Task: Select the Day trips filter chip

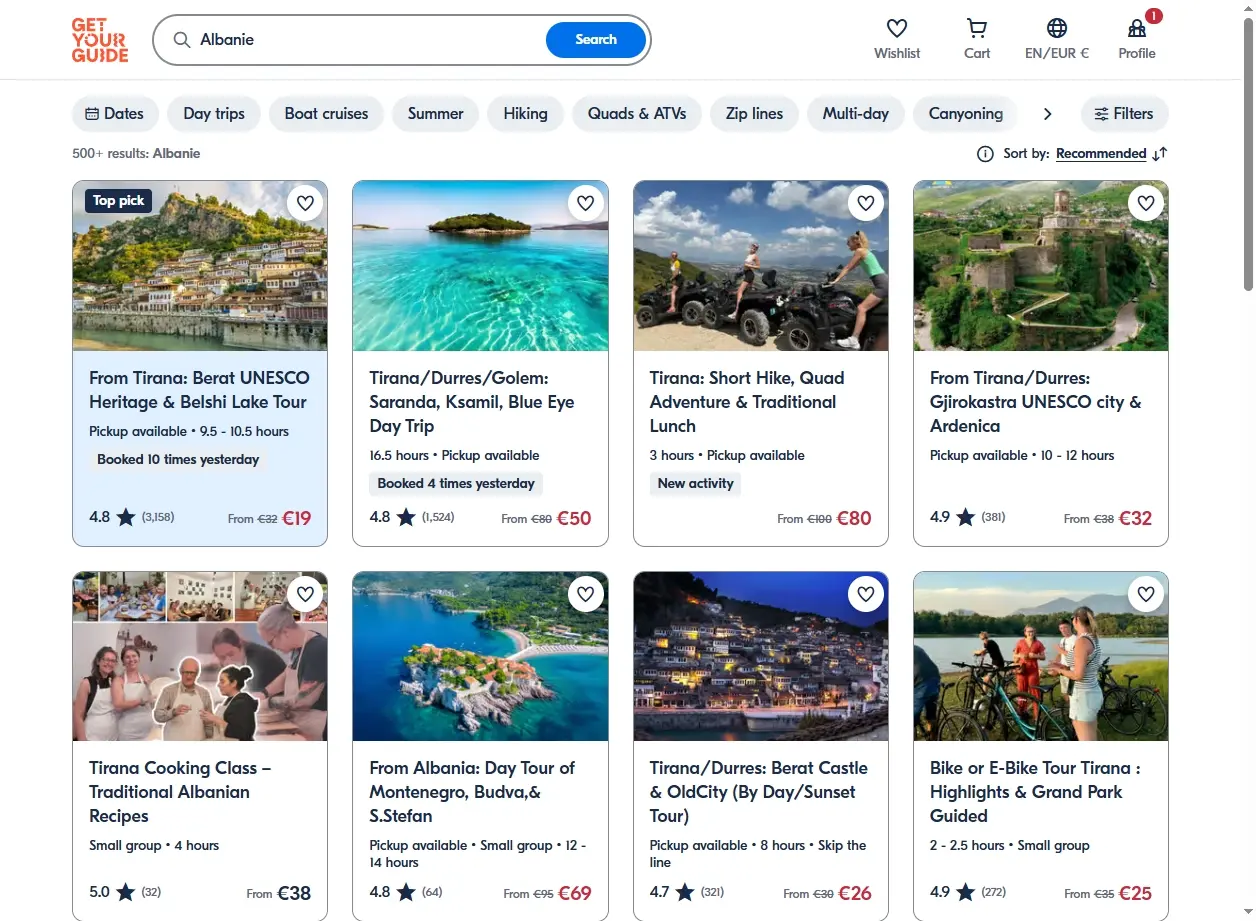Action: (x=214, y=114)
